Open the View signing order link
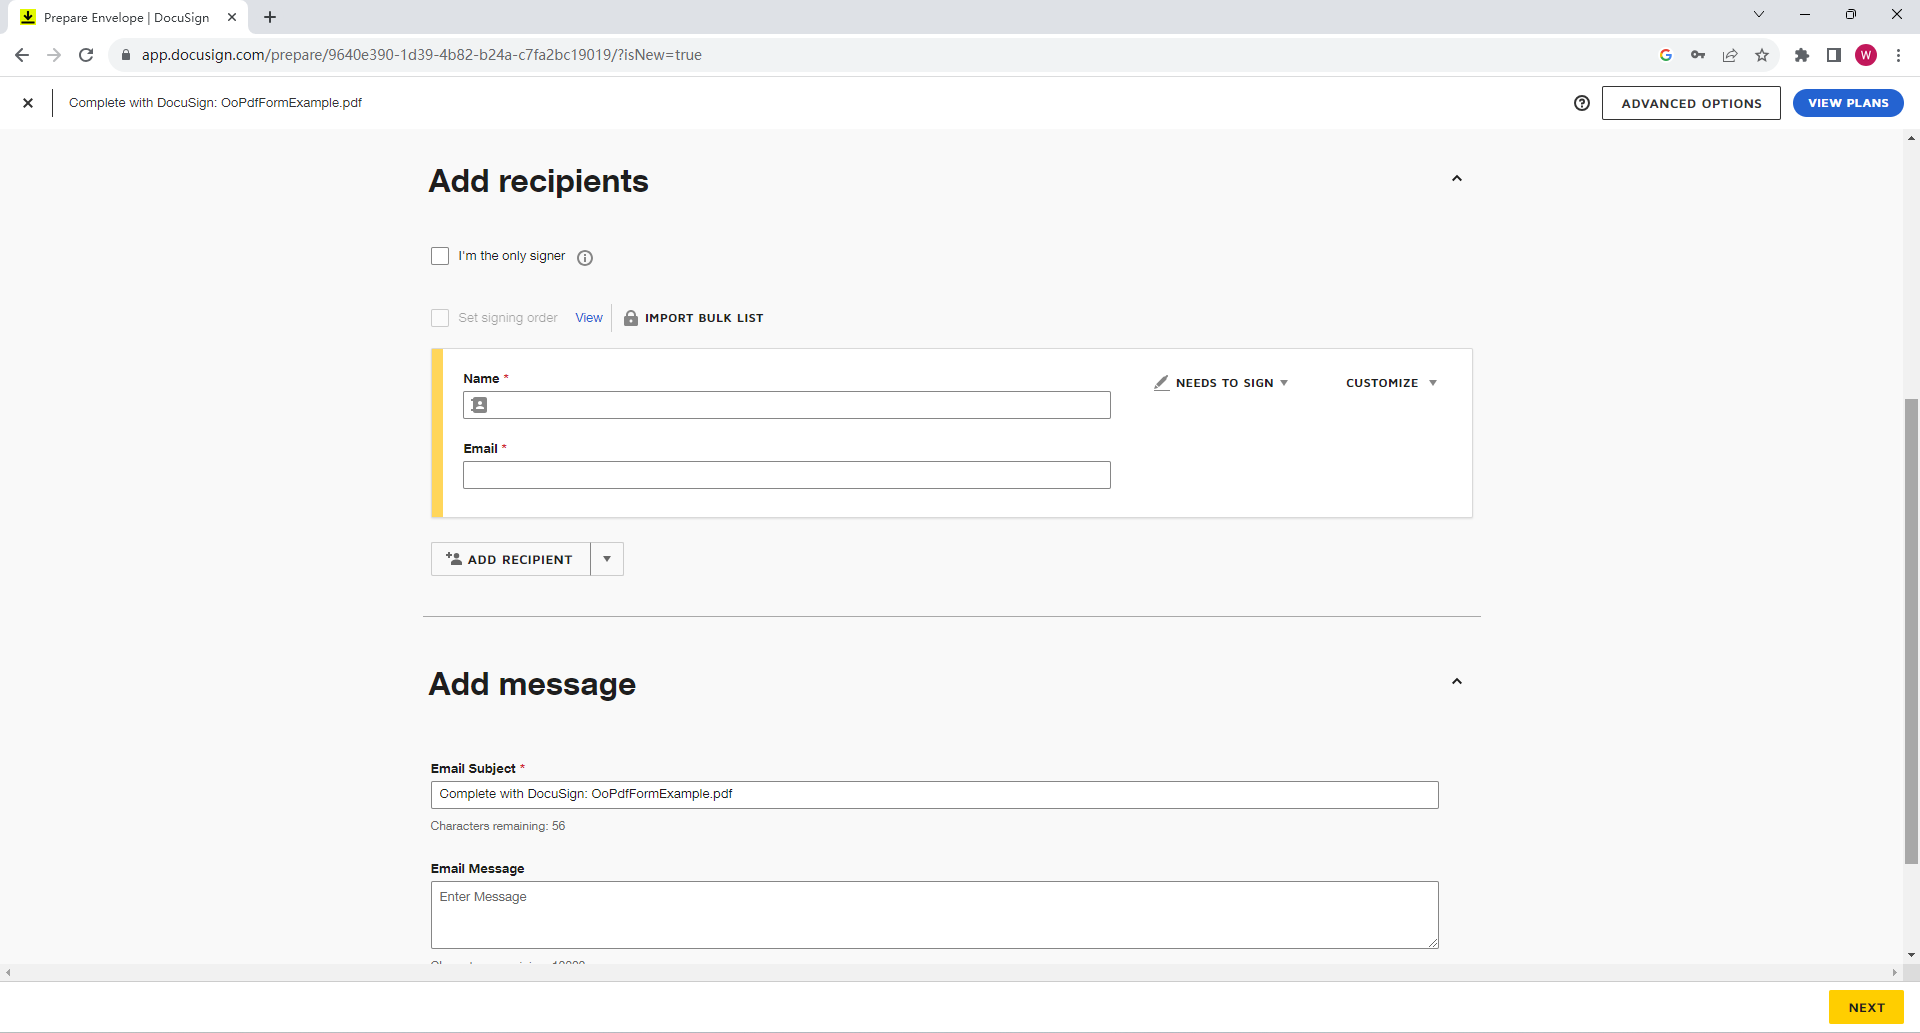This screenshot has height=1033, width=1920. click(589, 318)
